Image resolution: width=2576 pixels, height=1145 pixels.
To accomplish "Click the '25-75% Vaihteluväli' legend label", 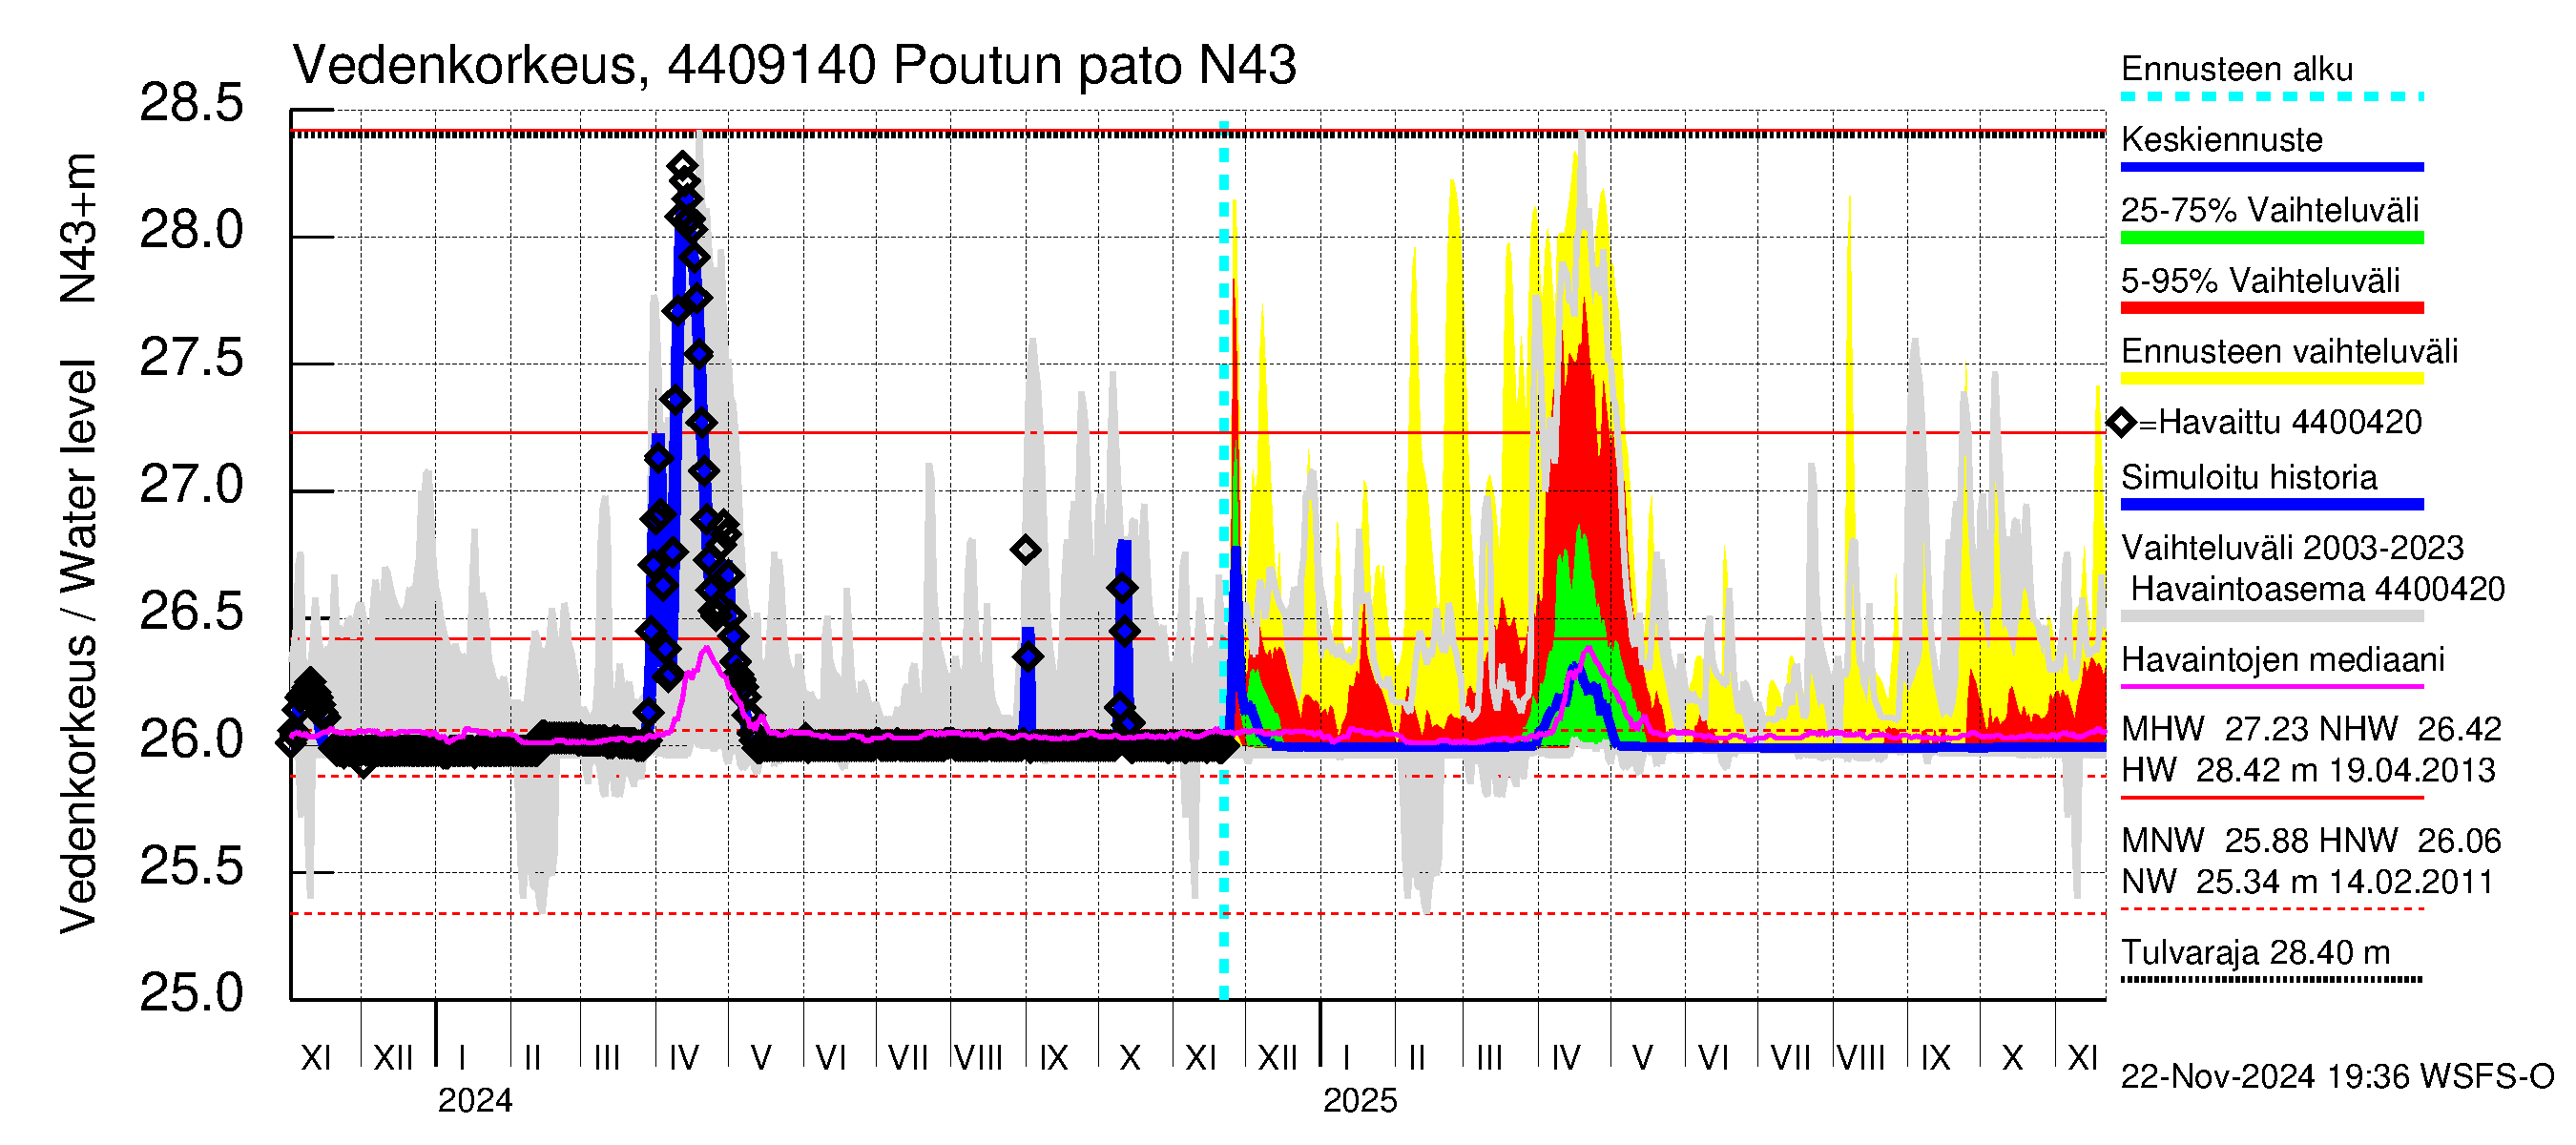I will pyautogui.click(x=2269, y=210).
